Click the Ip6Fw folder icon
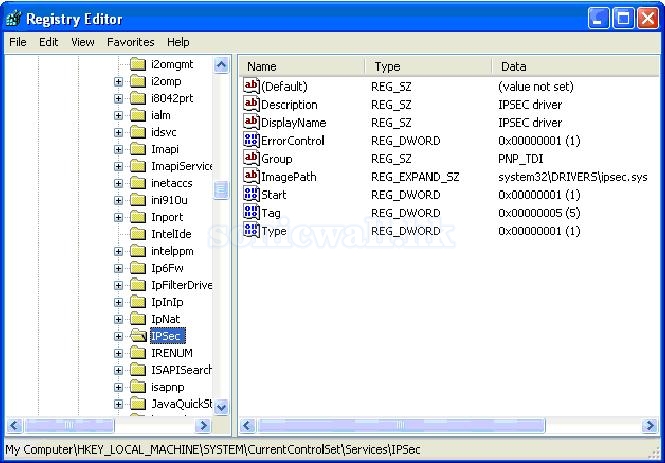This screenshot has height=463, width=665. coord(138,268)
